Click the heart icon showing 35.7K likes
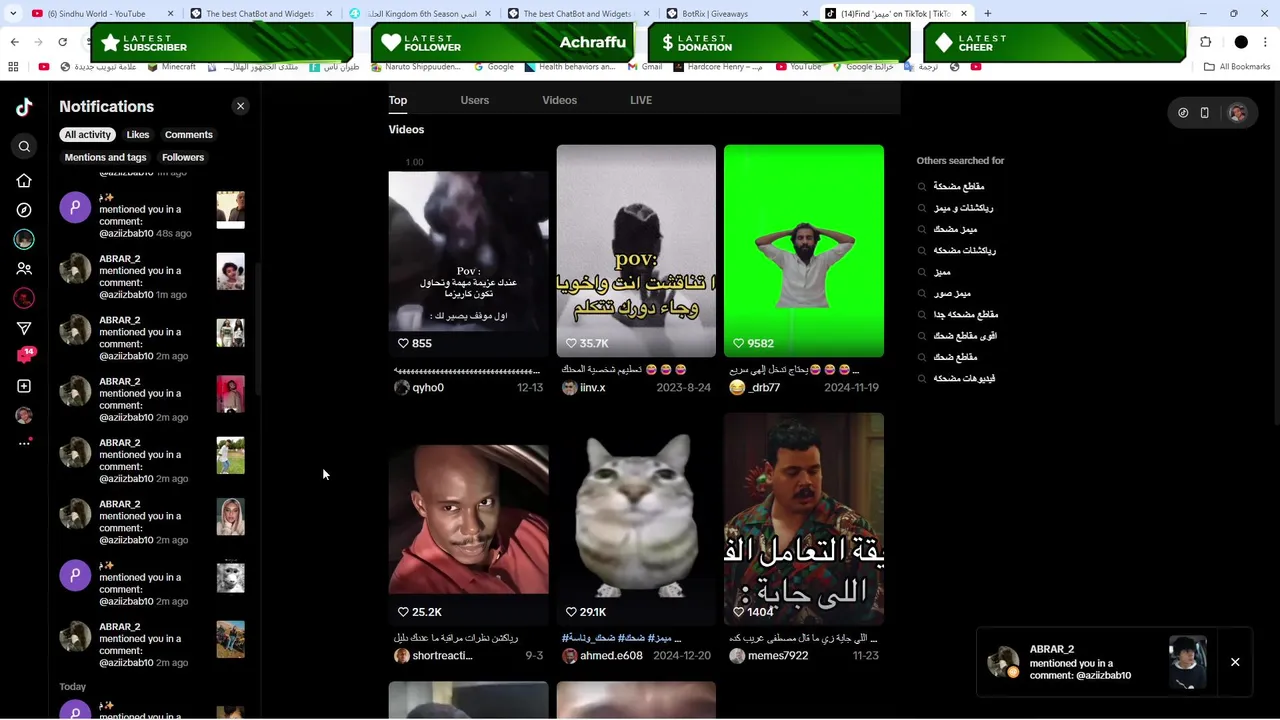1280x720 pixels. click(x=571, y=343)
